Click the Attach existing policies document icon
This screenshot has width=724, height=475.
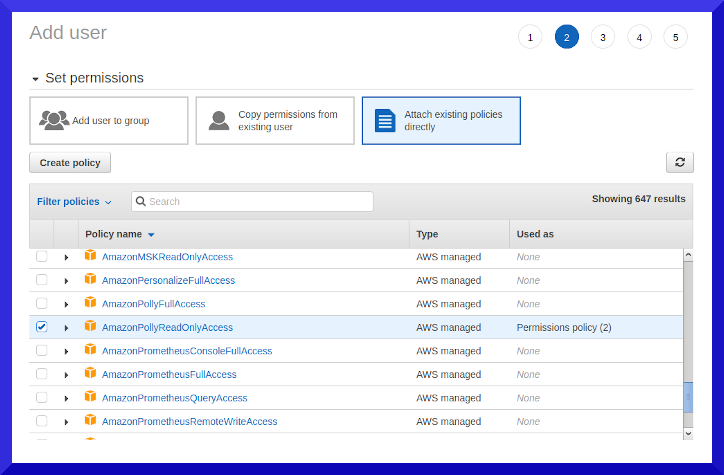point(385,120)
